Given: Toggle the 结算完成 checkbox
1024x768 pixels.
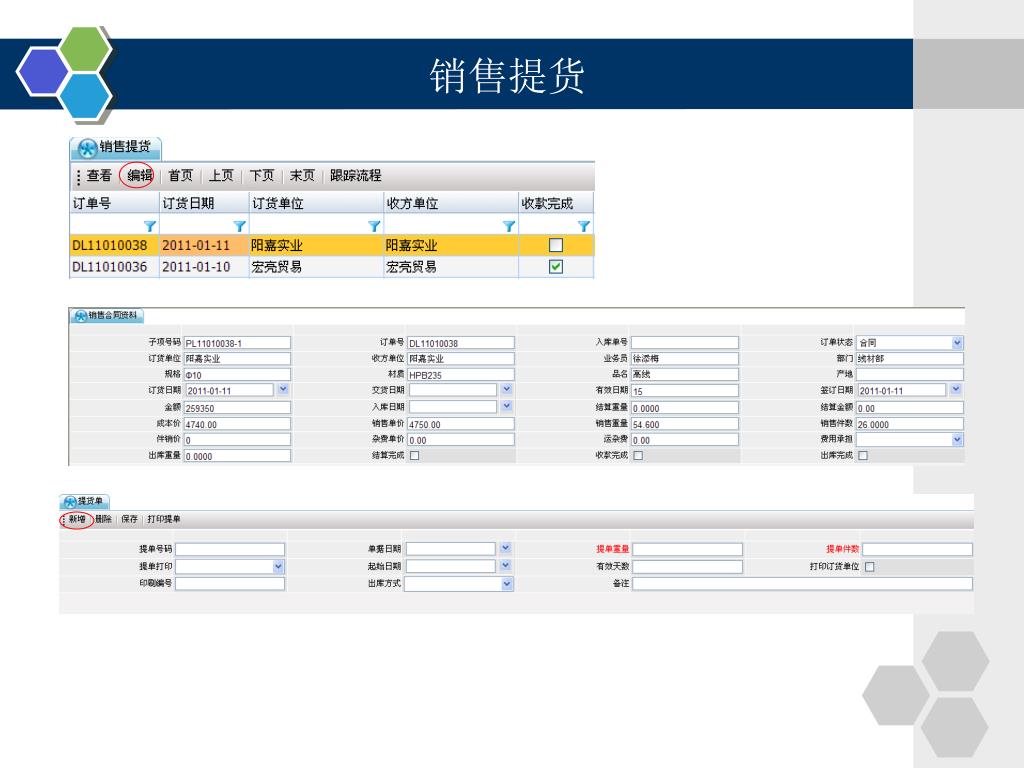Looking at the screenshot, I should [x=415, y=456].
